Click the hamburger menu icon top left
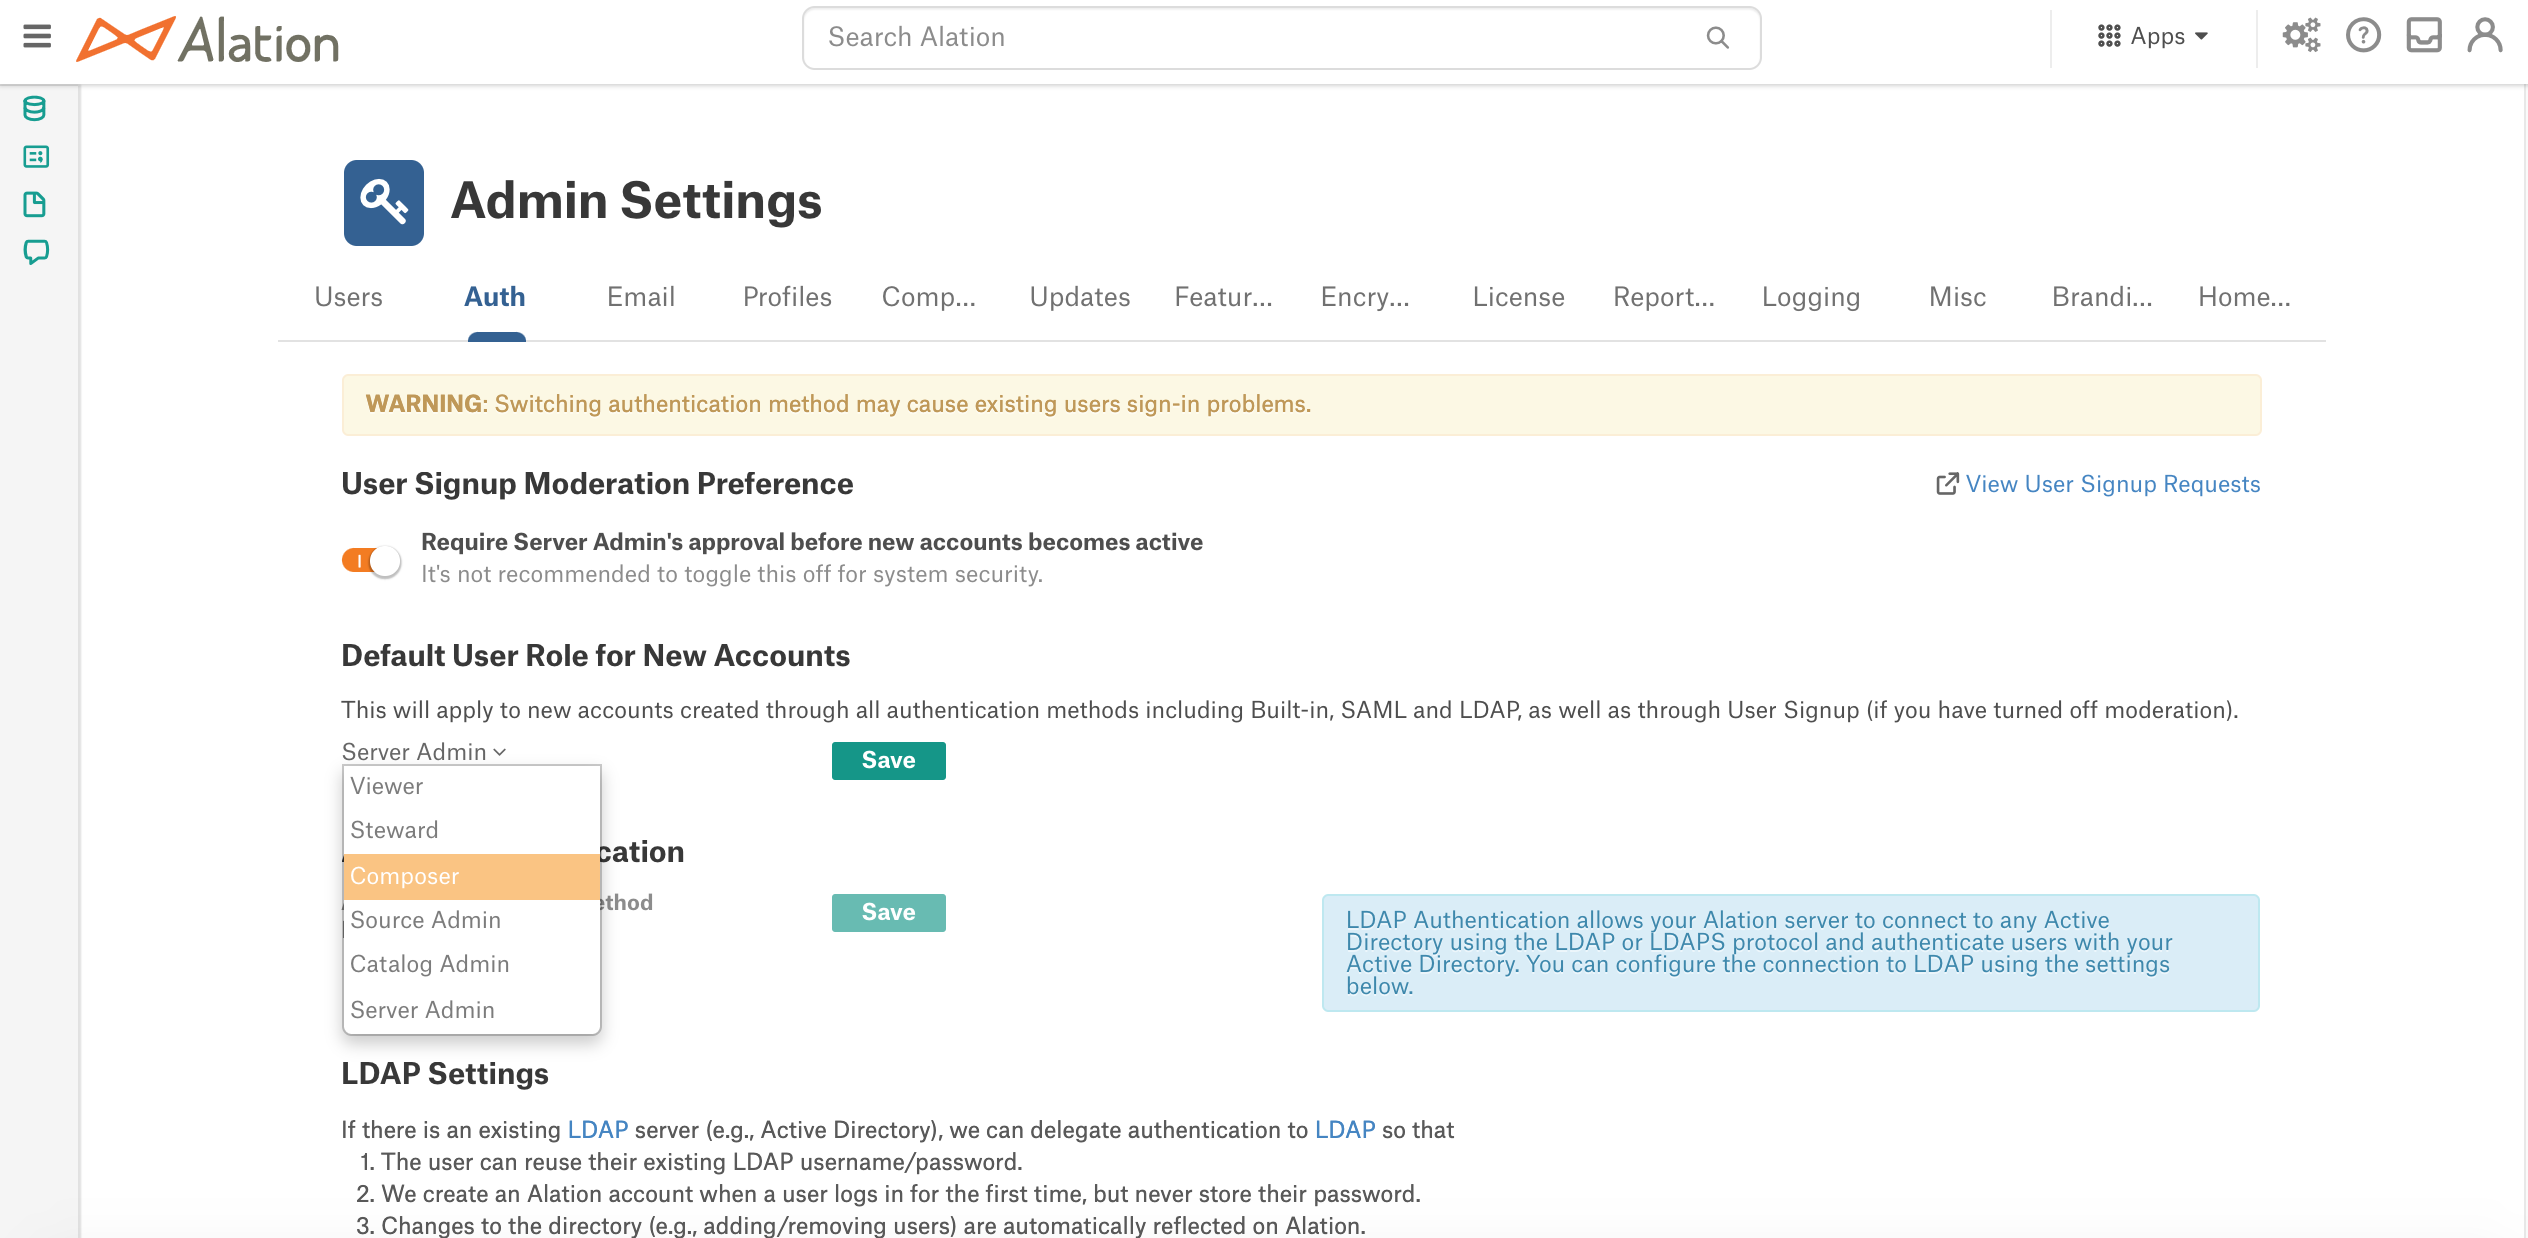 click(x=35, y=35)
